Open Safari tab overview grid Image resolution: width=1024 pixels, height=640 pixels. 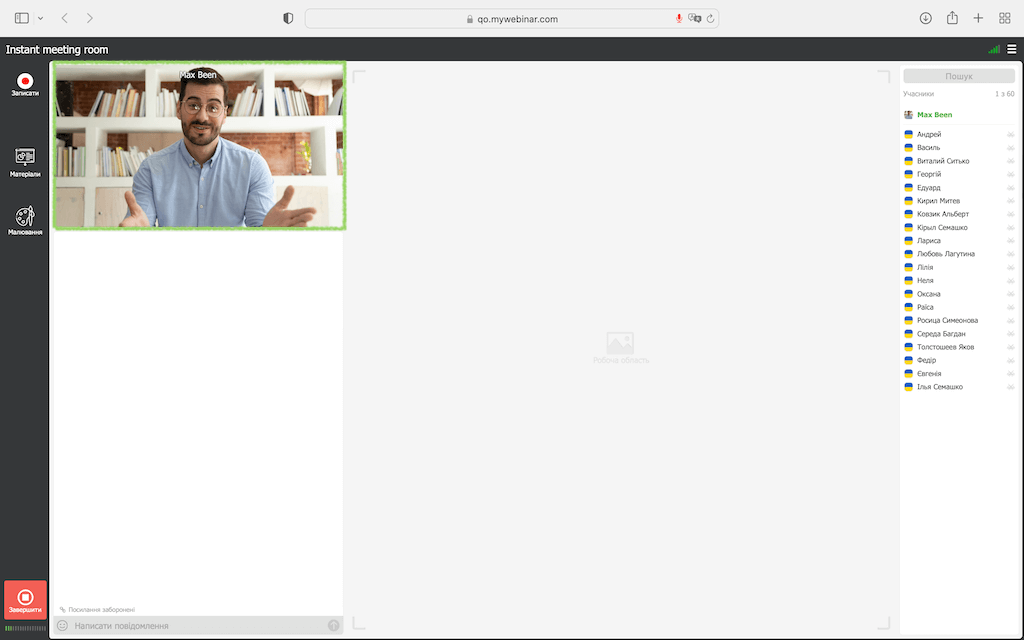point(1005,18)
